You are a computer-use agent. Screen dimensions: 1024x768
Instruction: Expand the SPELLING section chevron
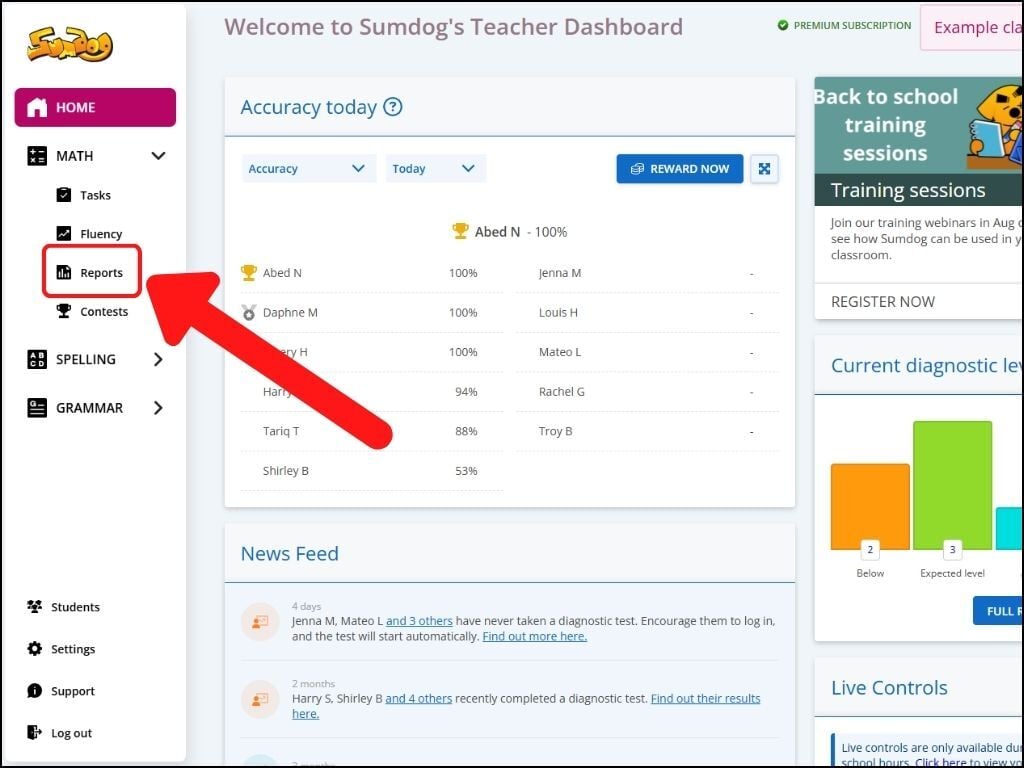tap(158, 359)
